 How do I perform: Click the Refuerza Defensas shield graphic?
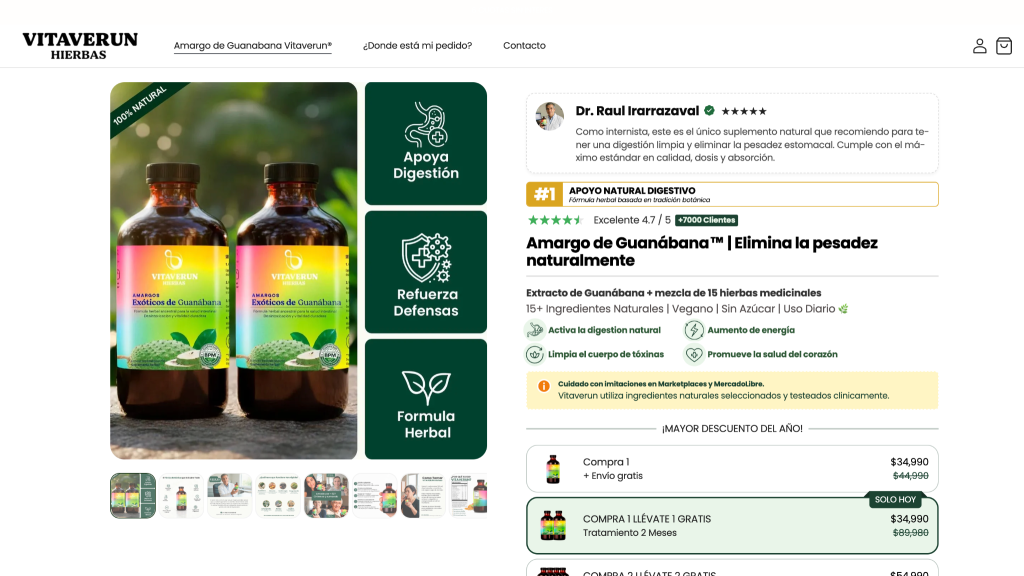pyautogui.click(x=426, y=258)
